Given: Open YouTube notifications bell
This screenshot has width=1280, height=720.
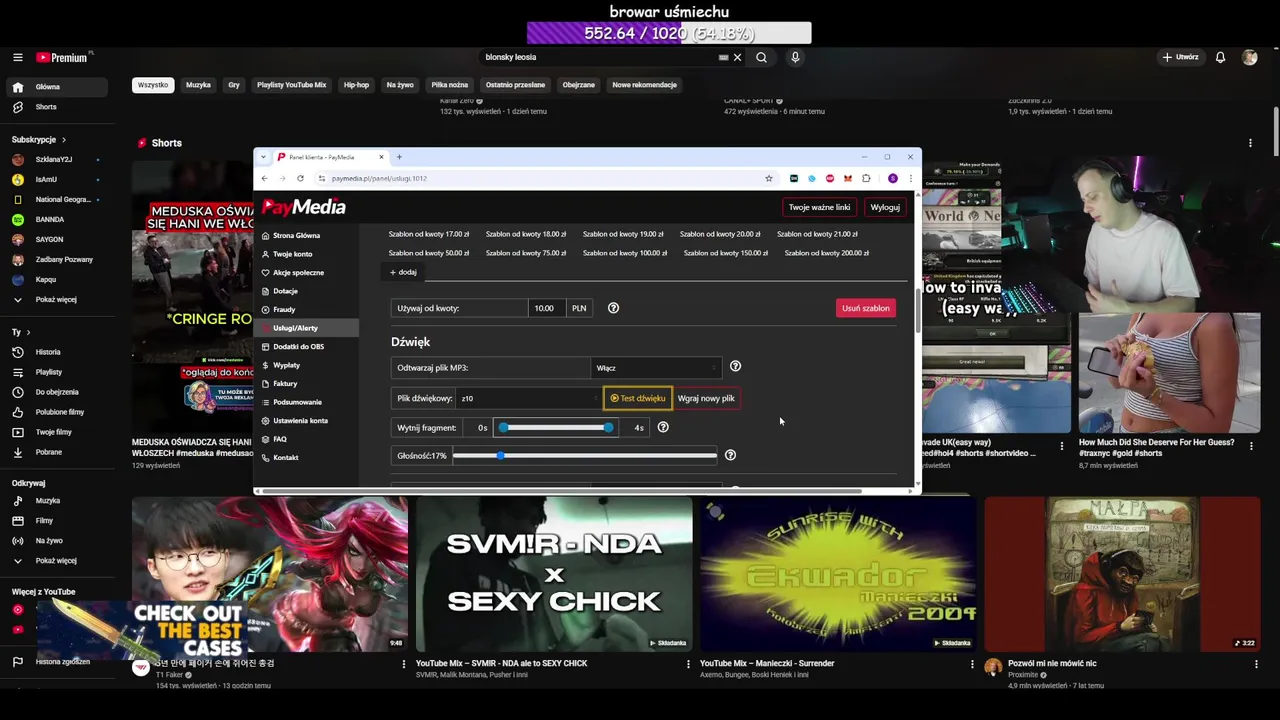Looking at the screenshot, I should click(1220, 57).
